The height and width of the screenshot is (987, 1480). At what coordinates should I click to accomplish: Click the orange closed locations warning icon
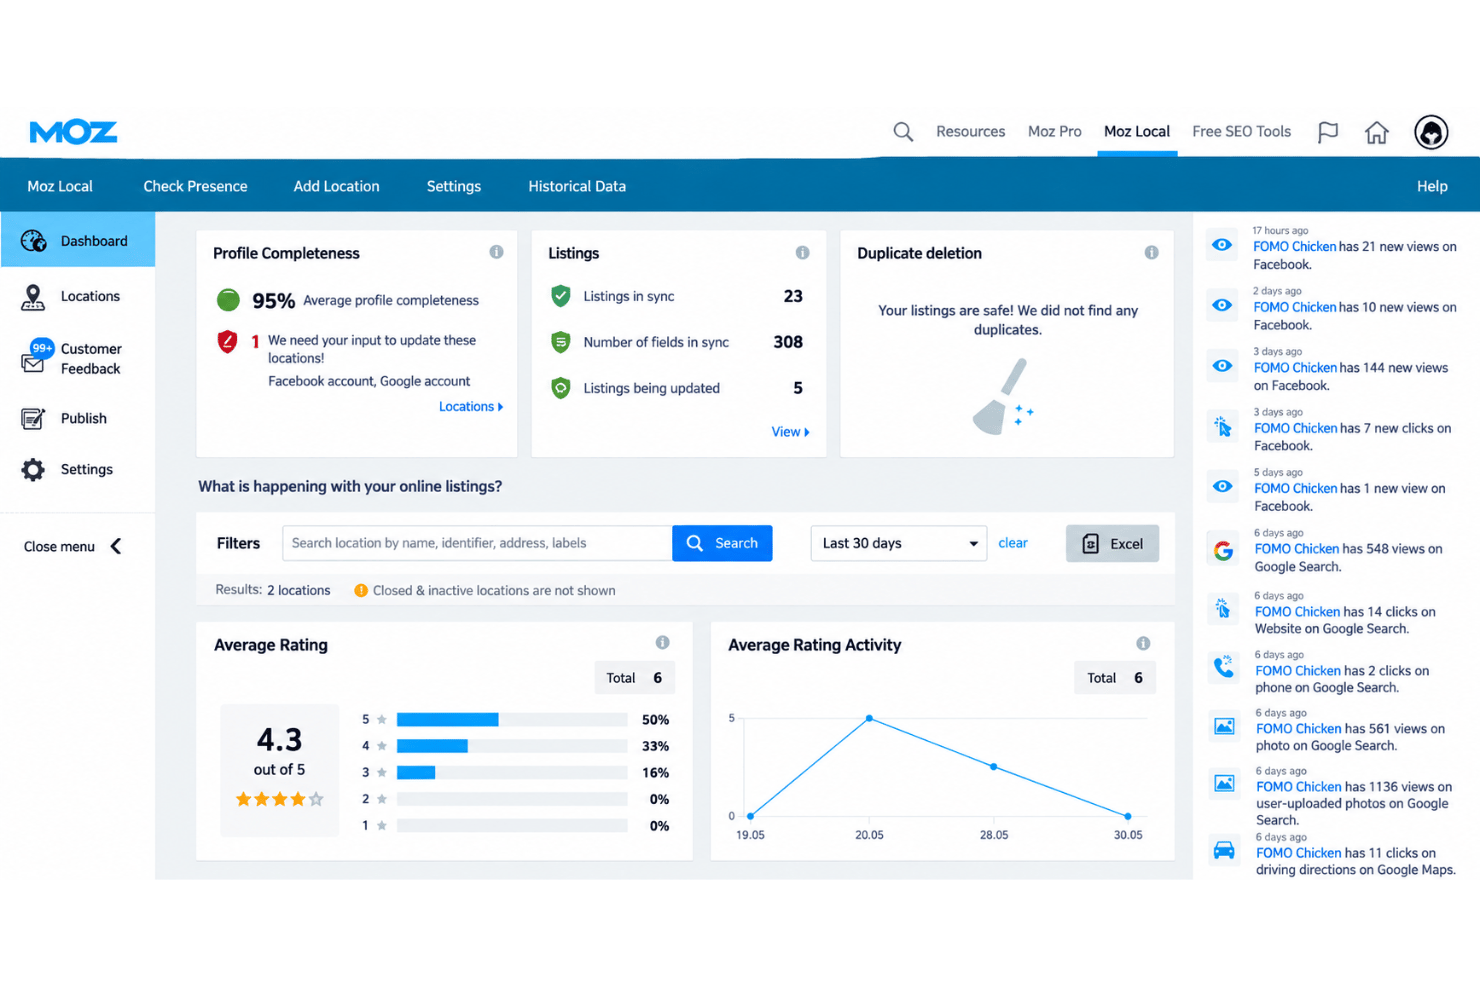click(x=361, y=591)
